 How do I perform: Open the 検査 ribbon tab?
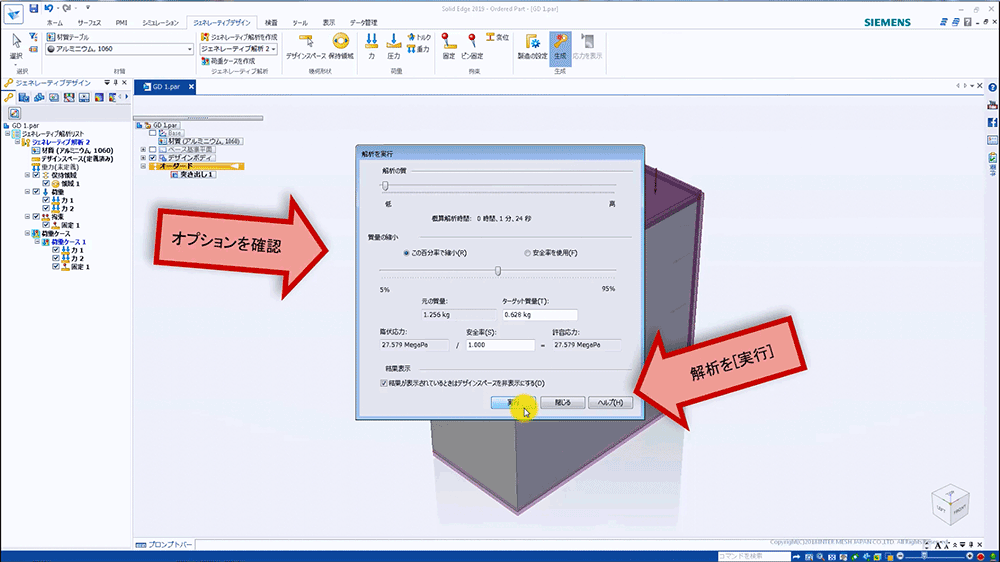pos(271,23)
